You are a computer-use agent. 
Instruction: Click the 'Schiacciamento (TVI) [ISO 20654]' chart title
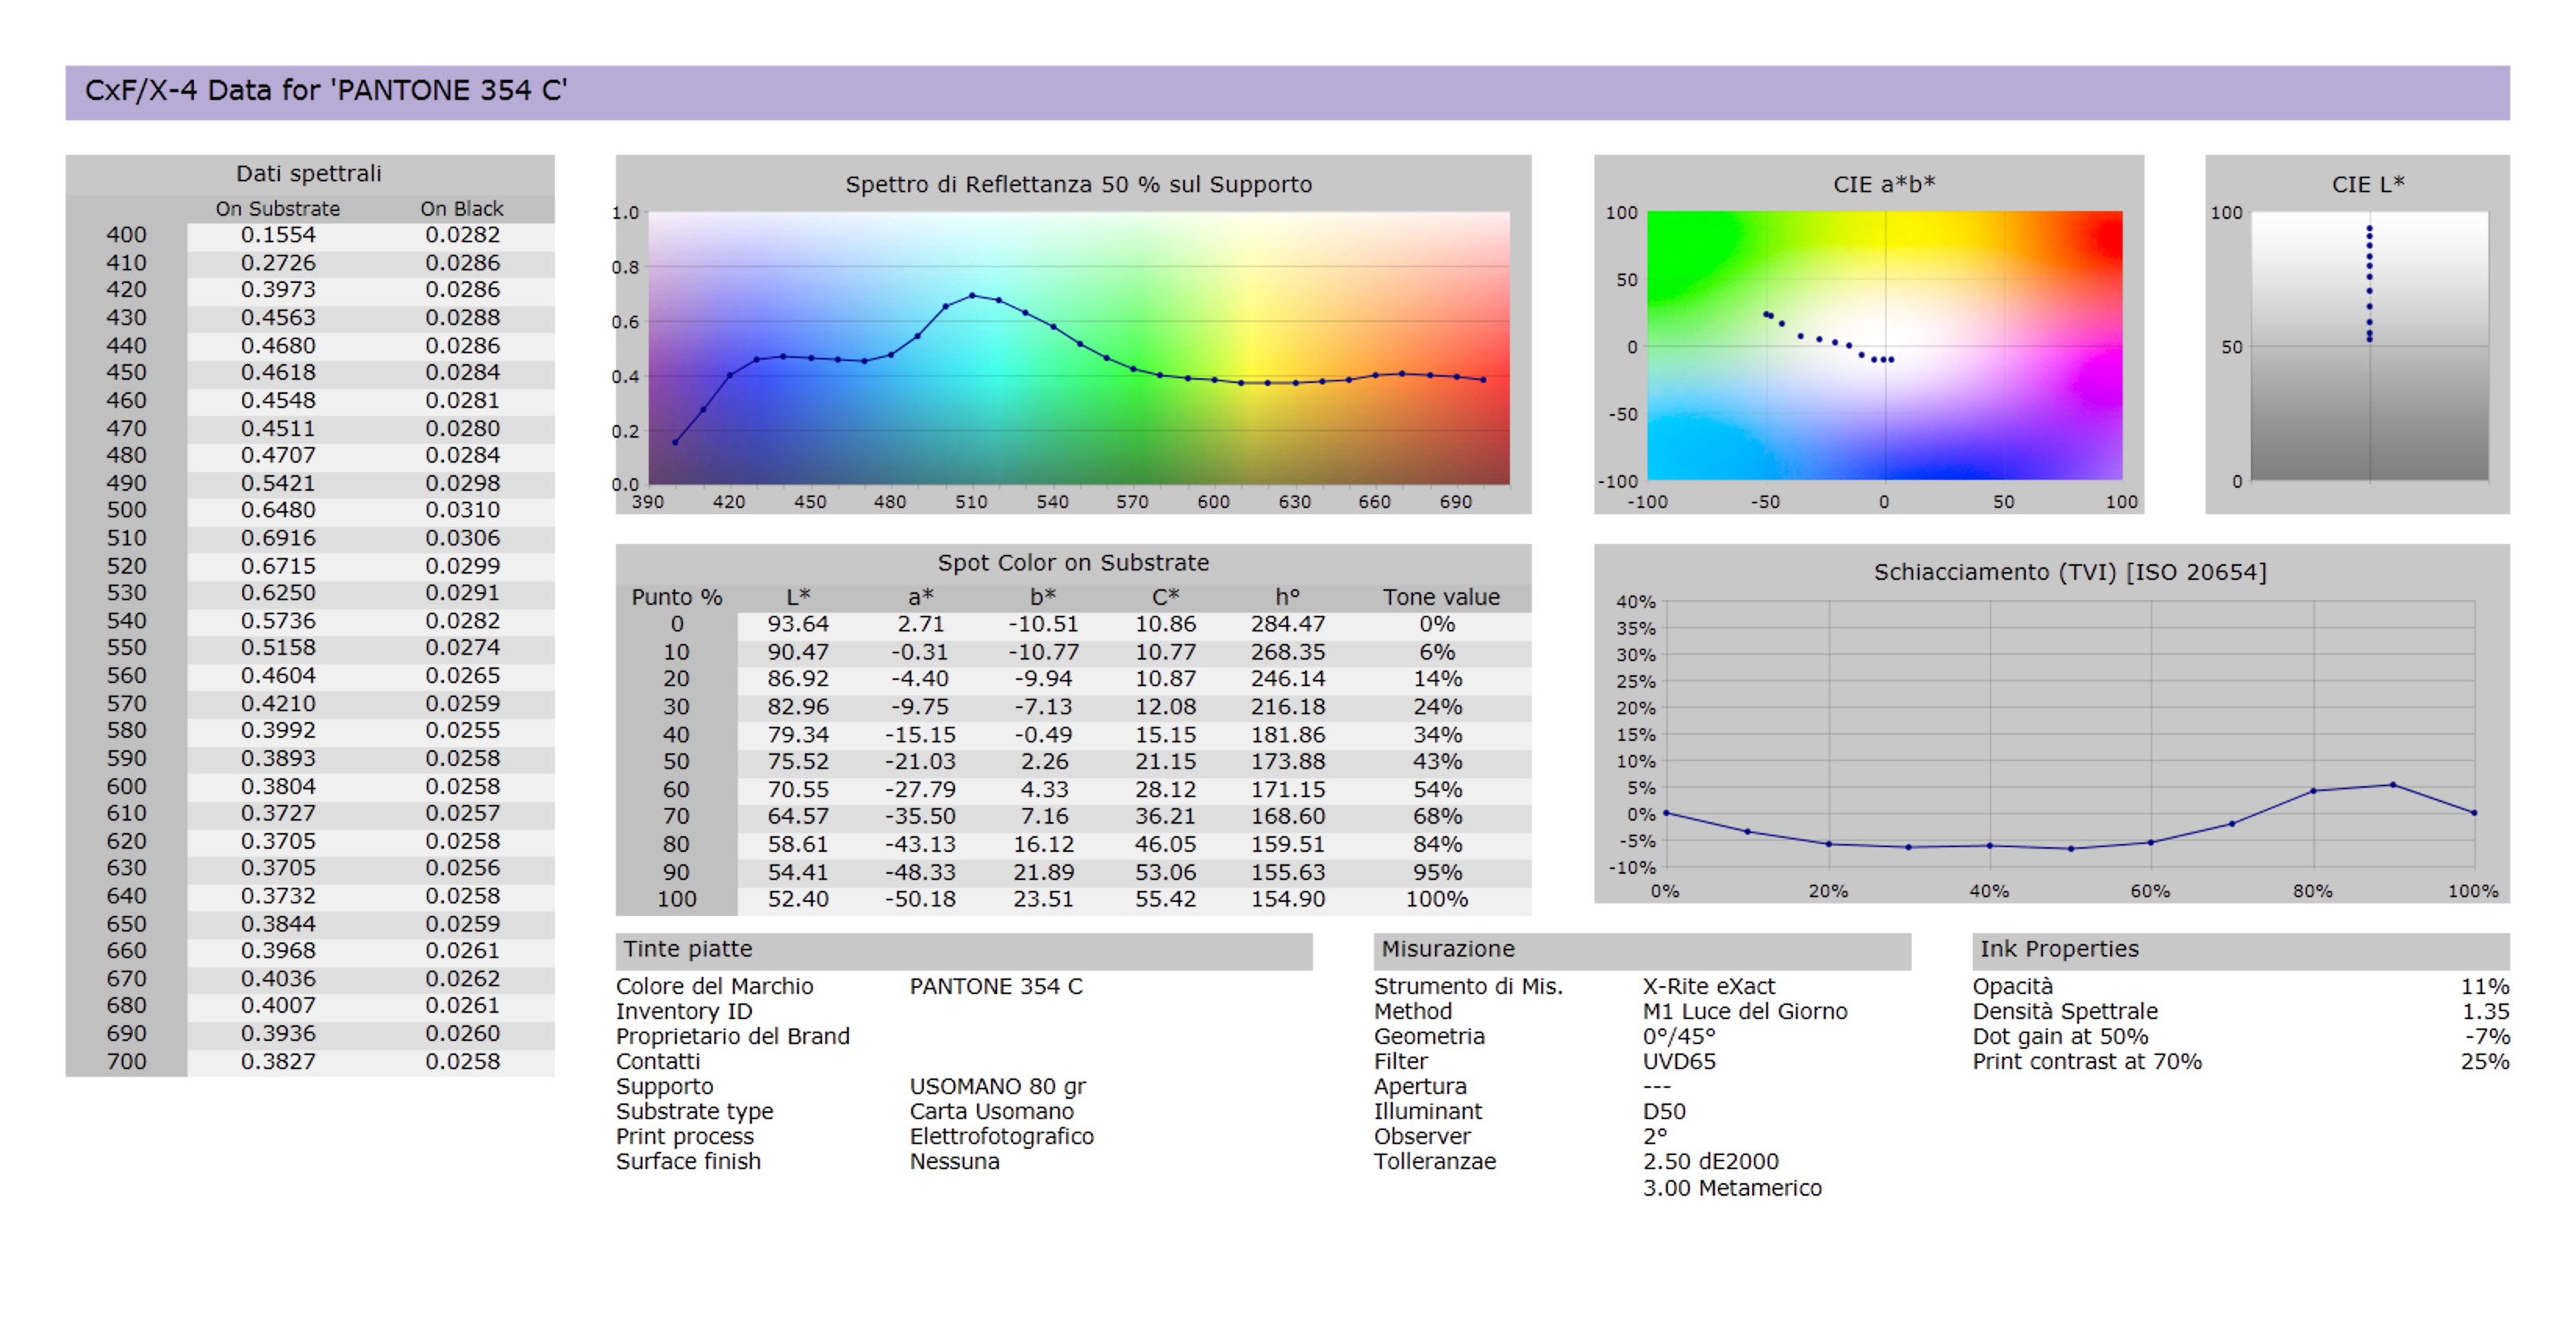pos(2069,572)
